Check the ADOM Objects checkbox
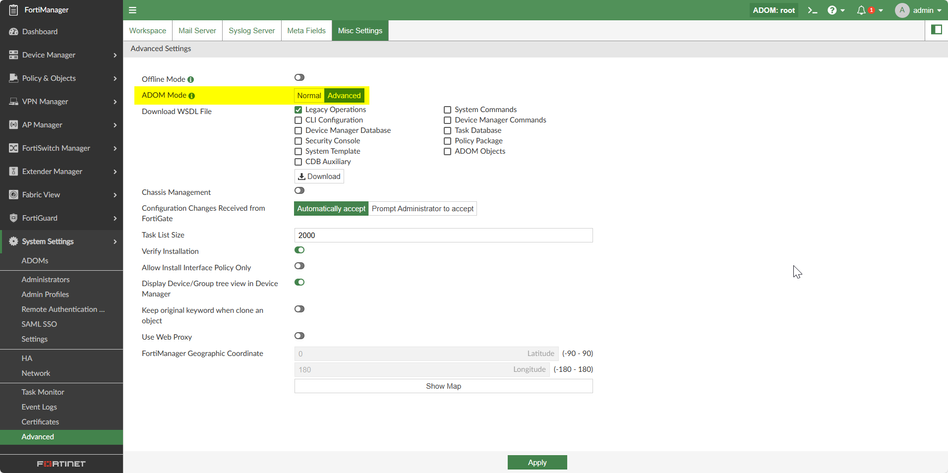This screenshot has width=948, height=473. tap(447, 151)
